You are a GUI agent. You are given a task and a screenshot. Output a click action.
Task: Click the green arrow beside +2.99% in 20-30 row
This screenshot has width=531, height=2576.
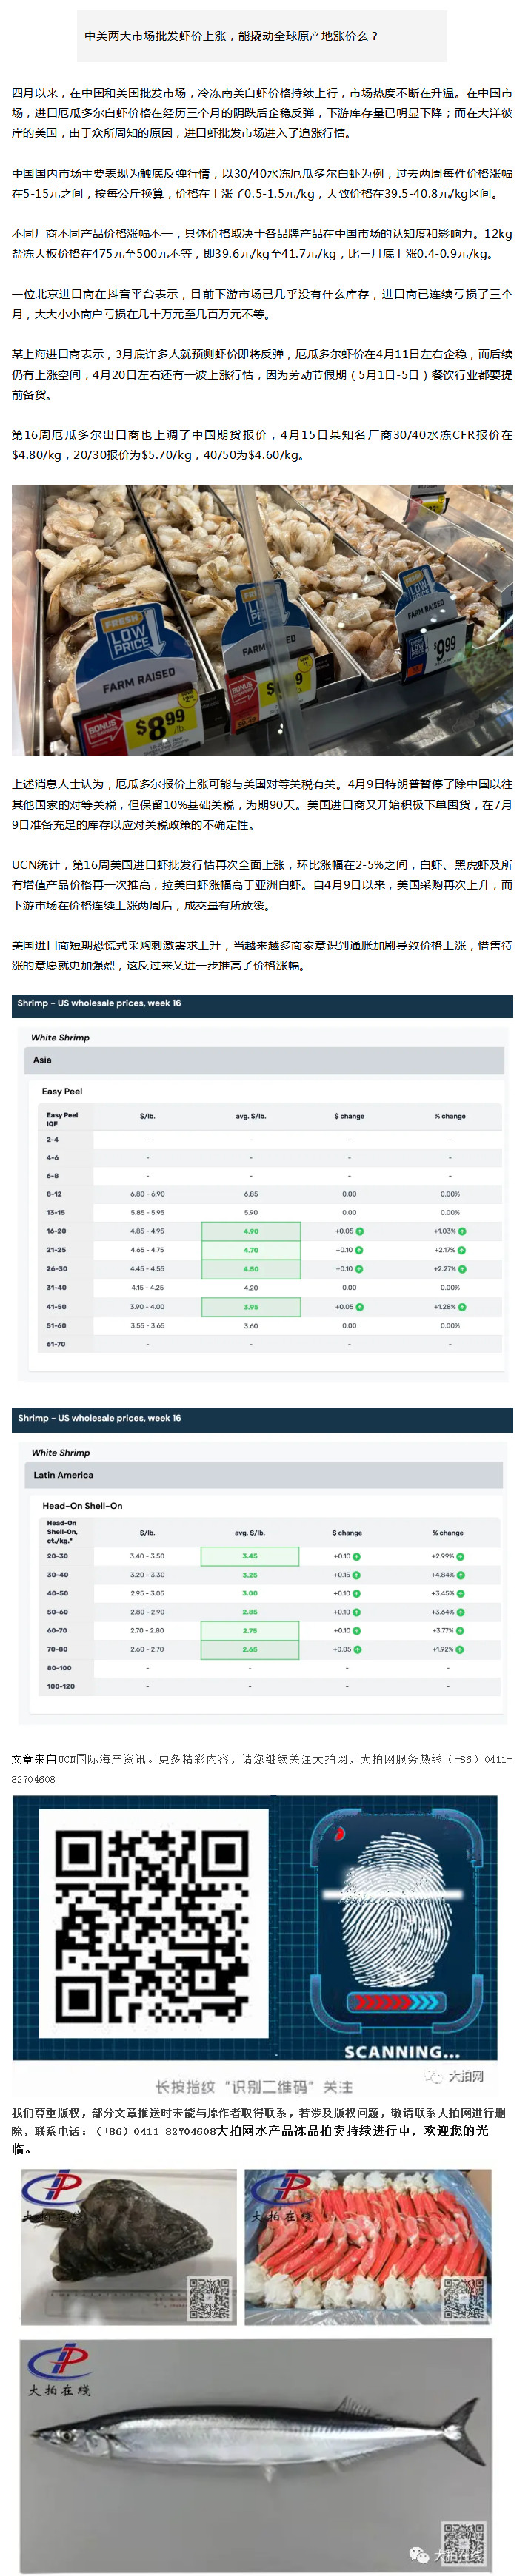(x=460, y=1556)
